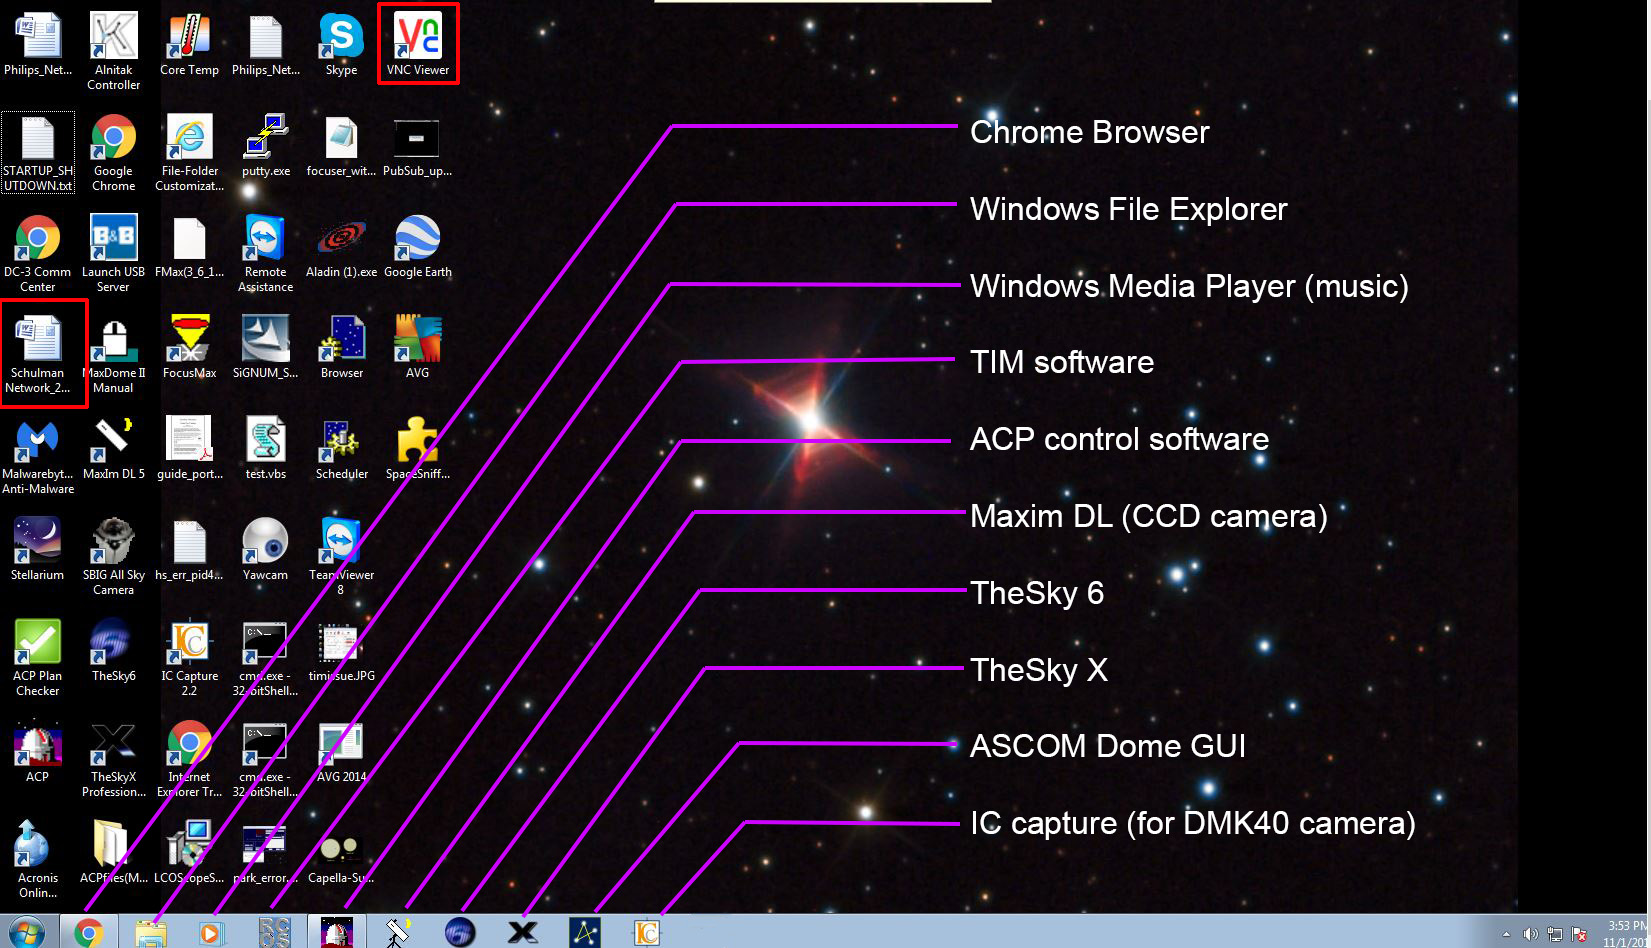This screenshot has width=1651, height=948.
Task: Open the FMax(3_6_1 file
Action: click(189, 246)
